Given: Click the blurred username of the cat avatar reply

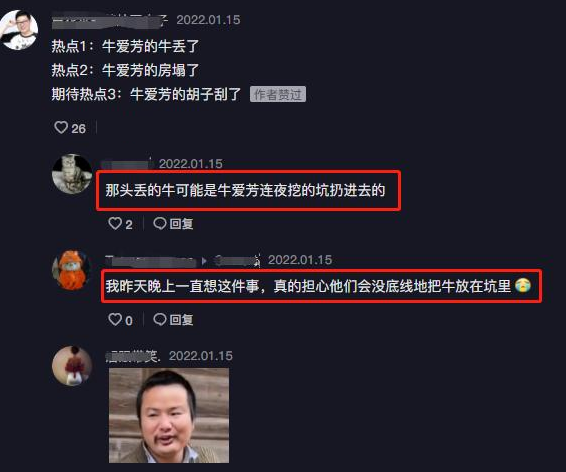Looking at the screenshot, I should 127,164.
